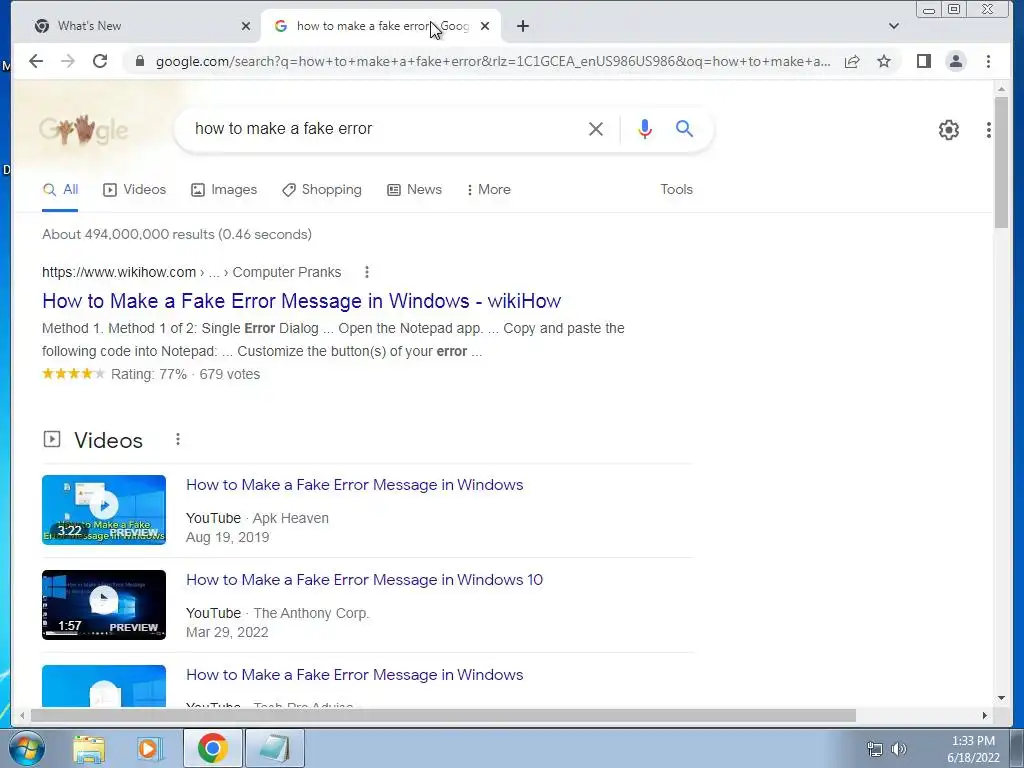Image resolution: width=1024 pixels, height=768 pixels.
Task: Go back with the browser back arrow
Action: click(36, 61)
